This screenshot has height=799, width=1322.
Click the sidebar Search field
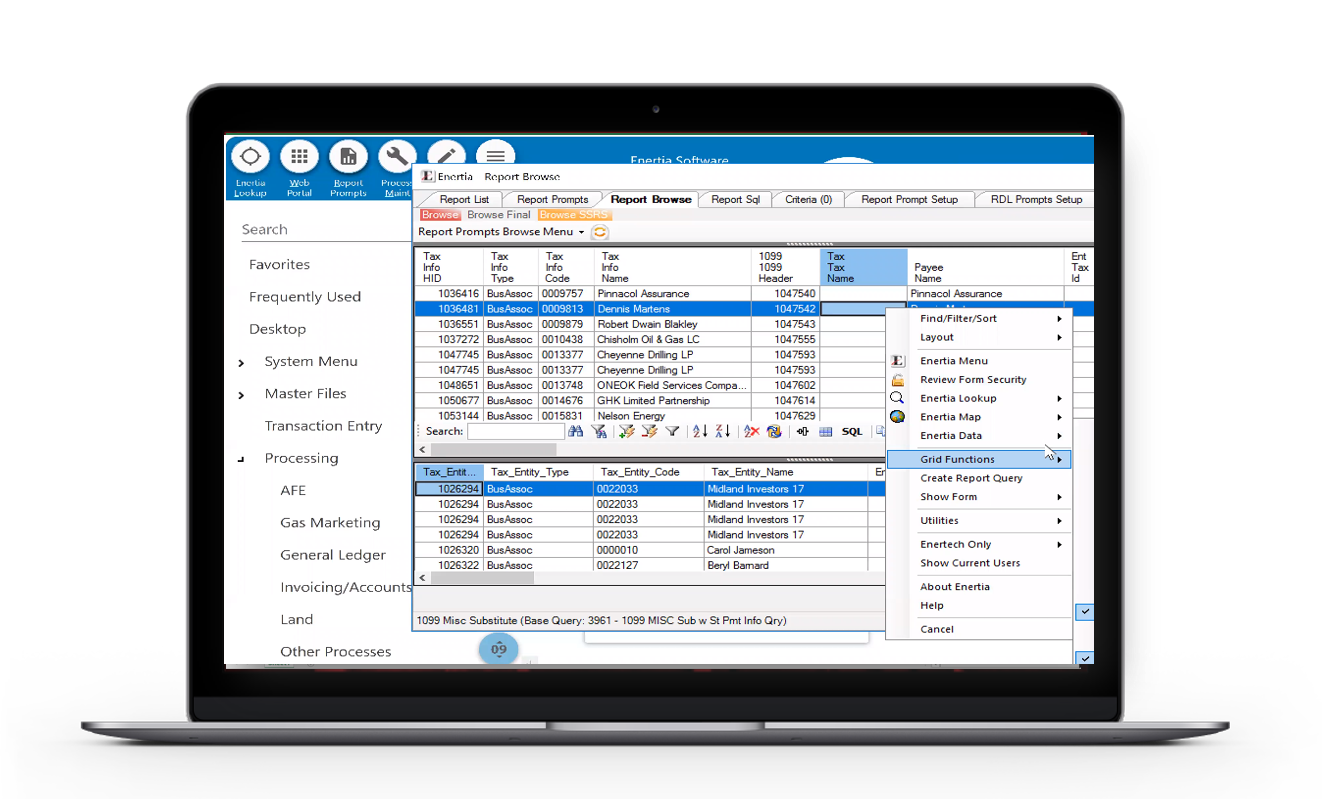tap(325, 230)
